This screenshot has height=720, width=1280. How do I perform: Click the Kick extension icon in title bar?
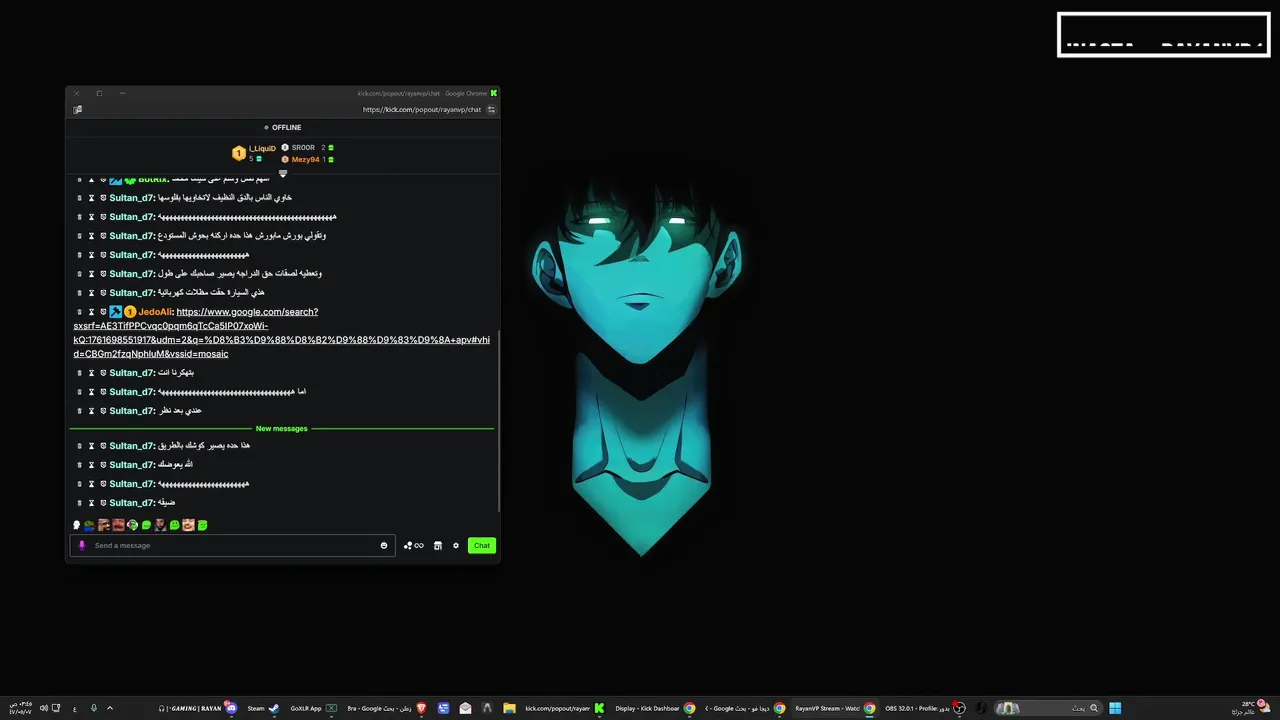tap(493, 93)
